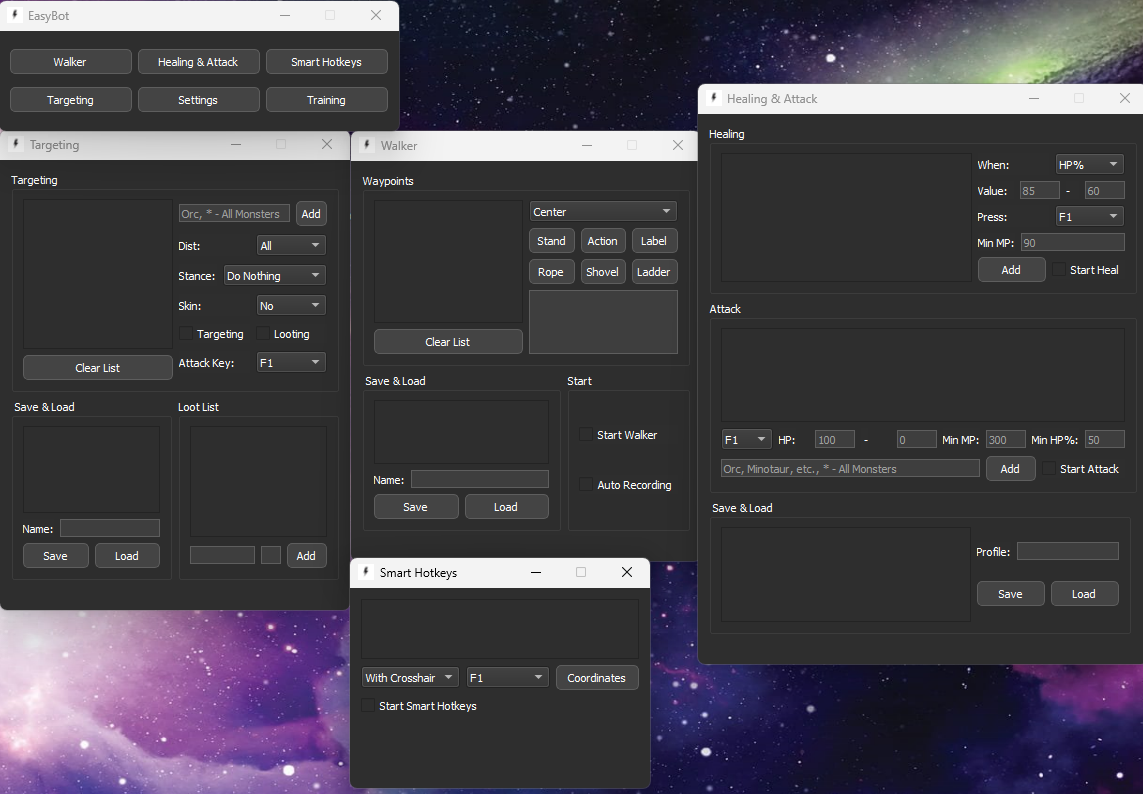Viewport: 1143px width, 794px height.
Task: Click the Ladder waypoint button
Action: (654, 272)
